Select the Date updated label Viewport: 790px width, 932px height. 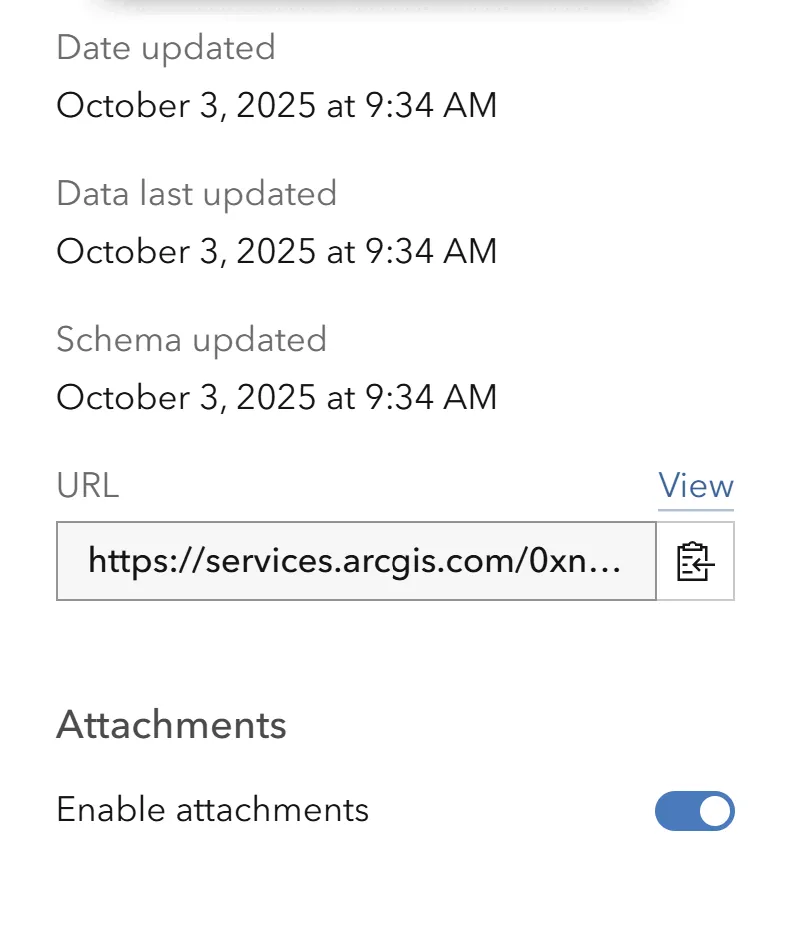pos(166,47)
